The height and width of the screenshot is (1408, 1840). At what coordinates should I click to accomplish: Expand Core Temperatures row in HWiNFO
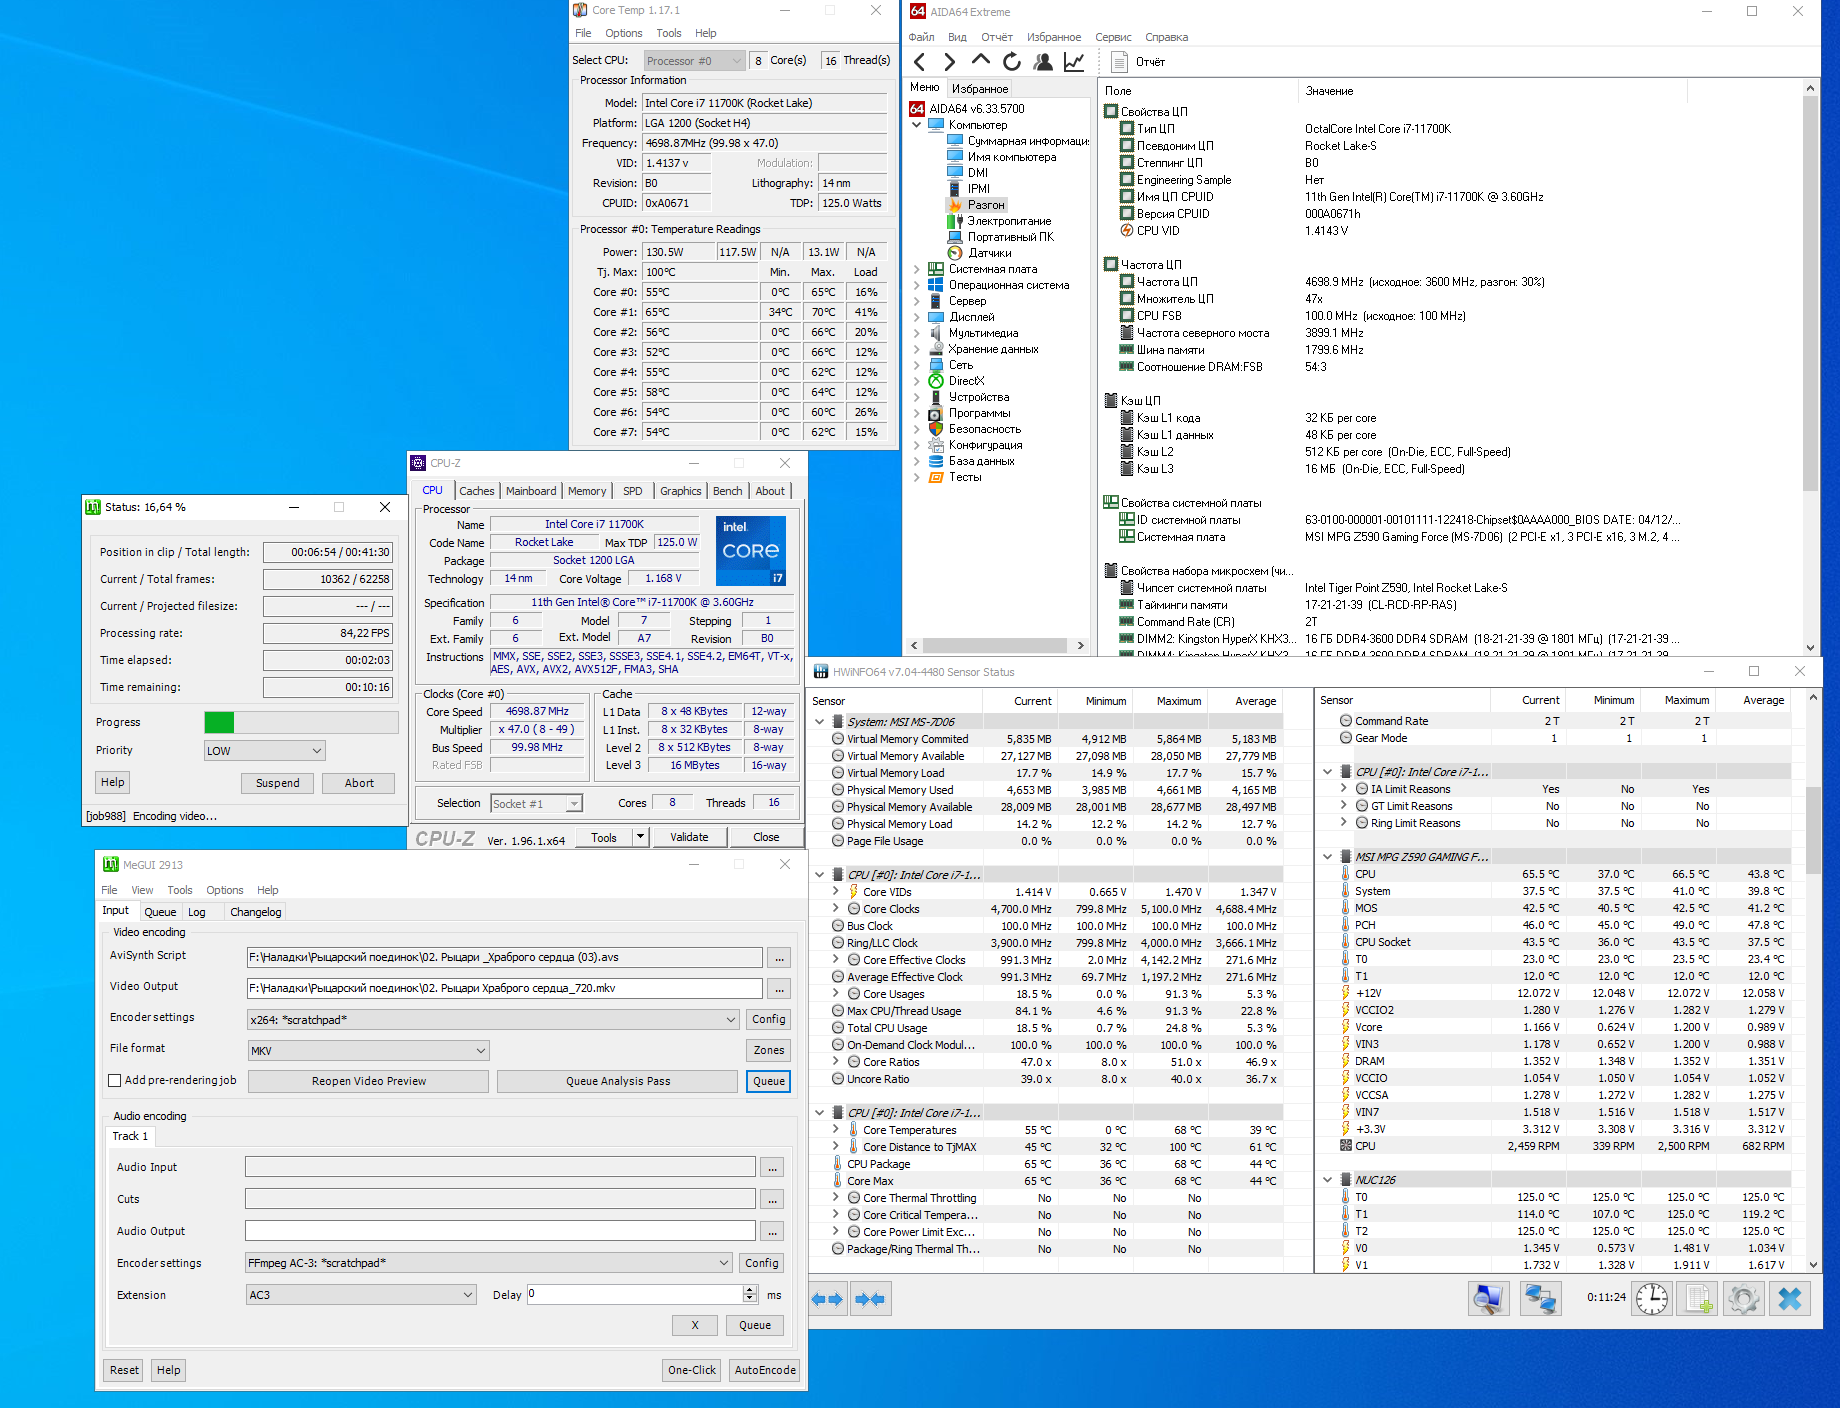[x=836, y=1130]
